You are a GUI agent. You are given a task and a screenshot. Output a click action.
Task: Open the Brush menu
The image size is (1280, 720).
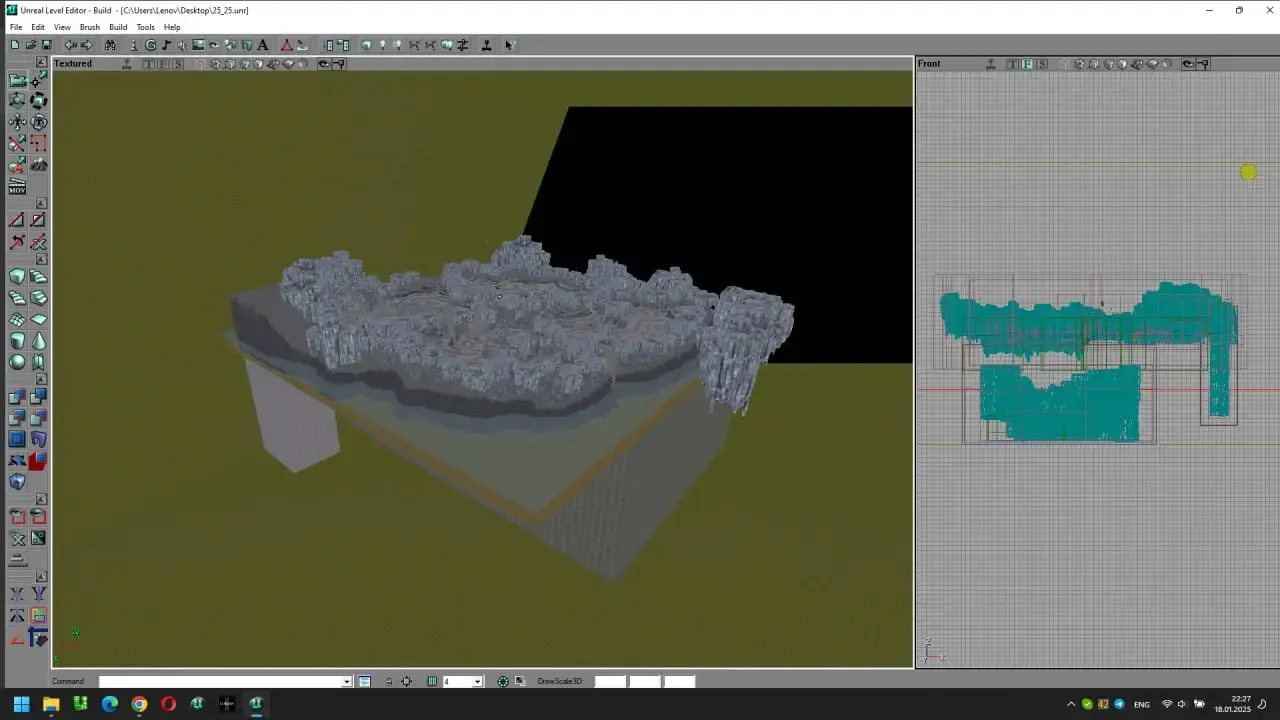(90, 27)
